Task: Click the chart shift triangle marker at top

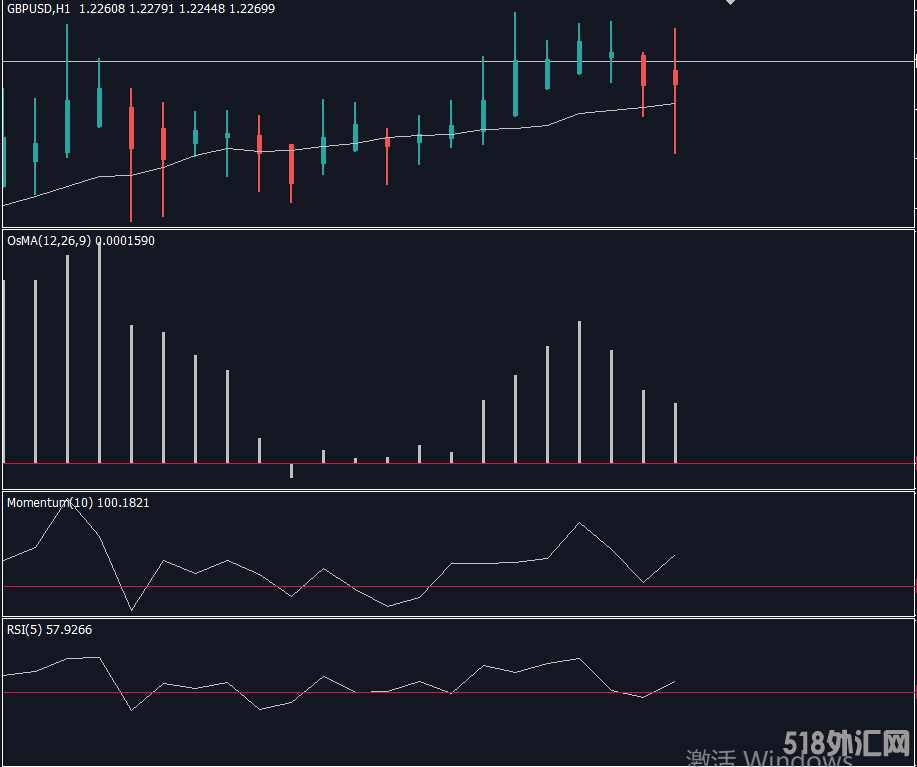Action: tap(730, 3)
